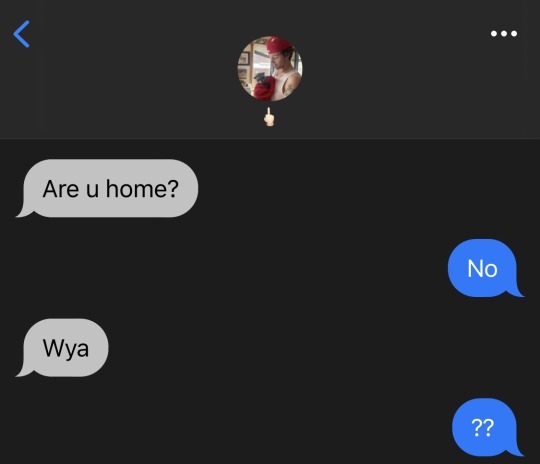Click the word "Are" in the received message

tap(61, 189)
